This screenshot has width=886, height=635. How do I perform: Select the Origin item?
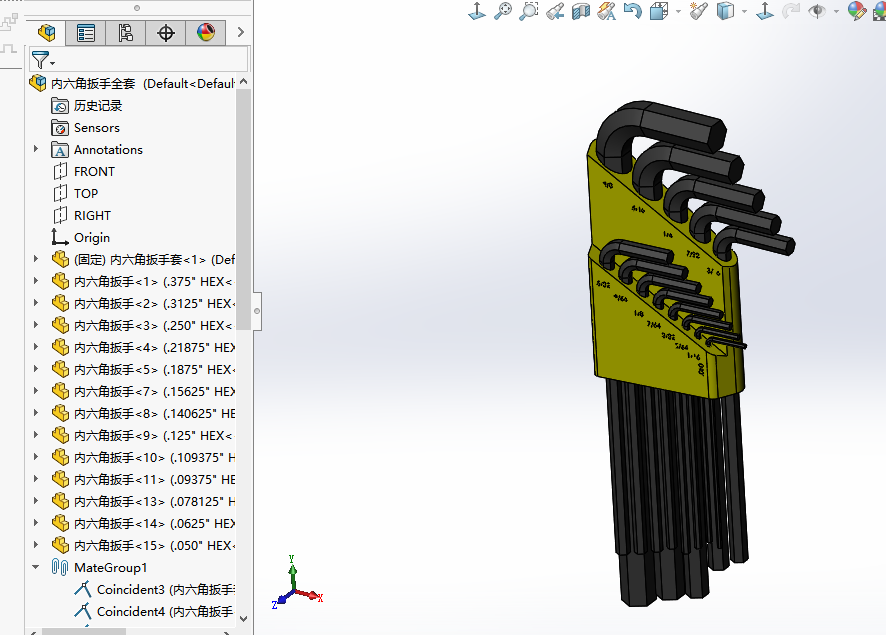click(92, 238)
